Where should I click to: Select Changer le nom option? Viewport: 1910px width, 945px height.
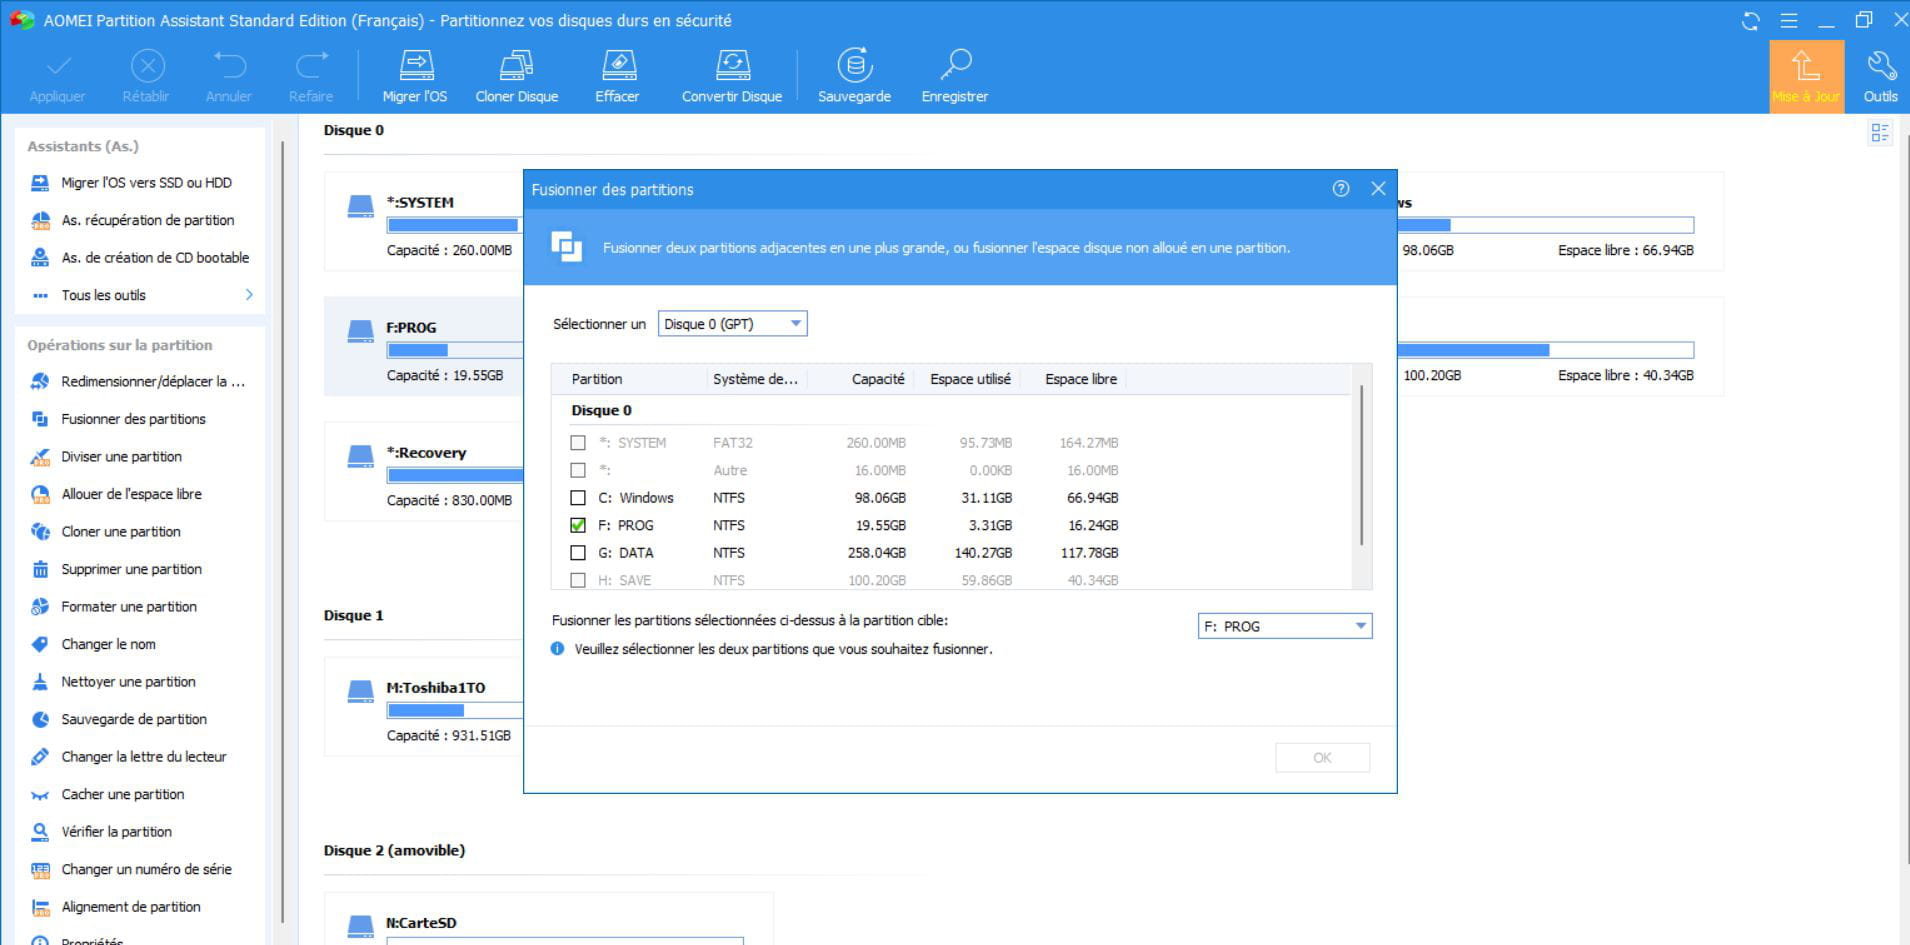(108, 644)
